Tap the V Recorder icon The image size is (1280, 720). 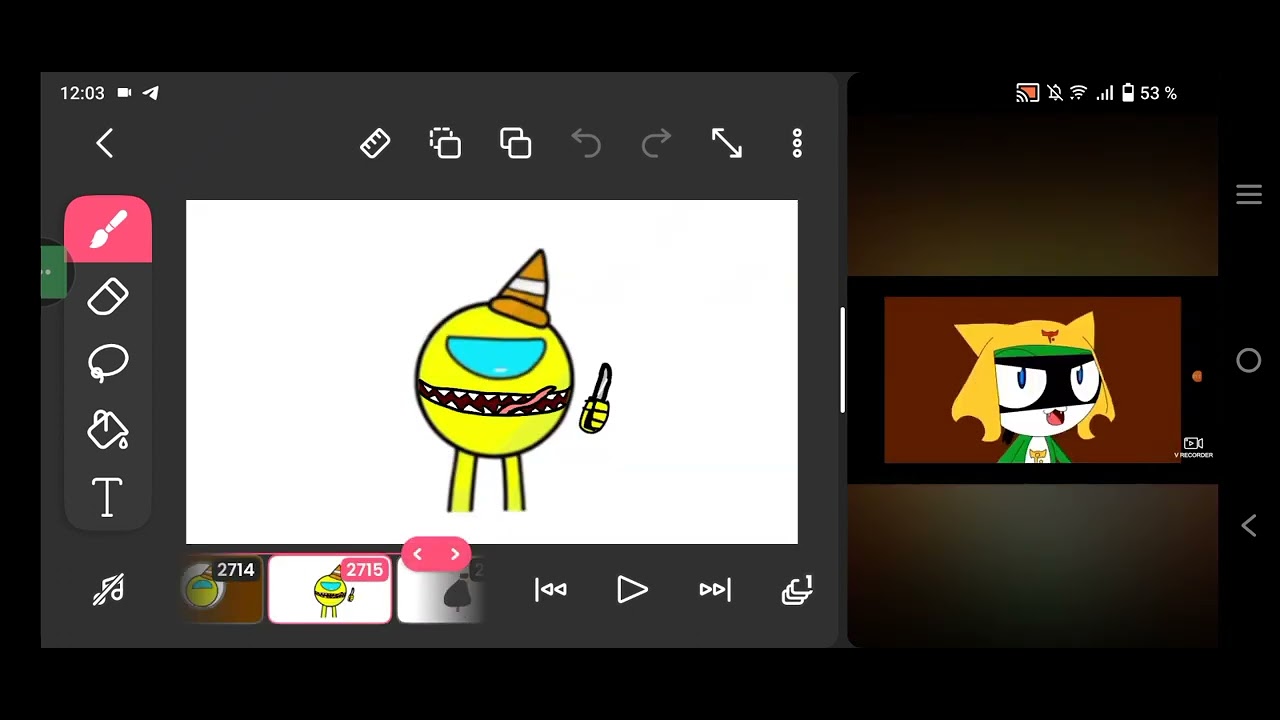[1193, 447]
